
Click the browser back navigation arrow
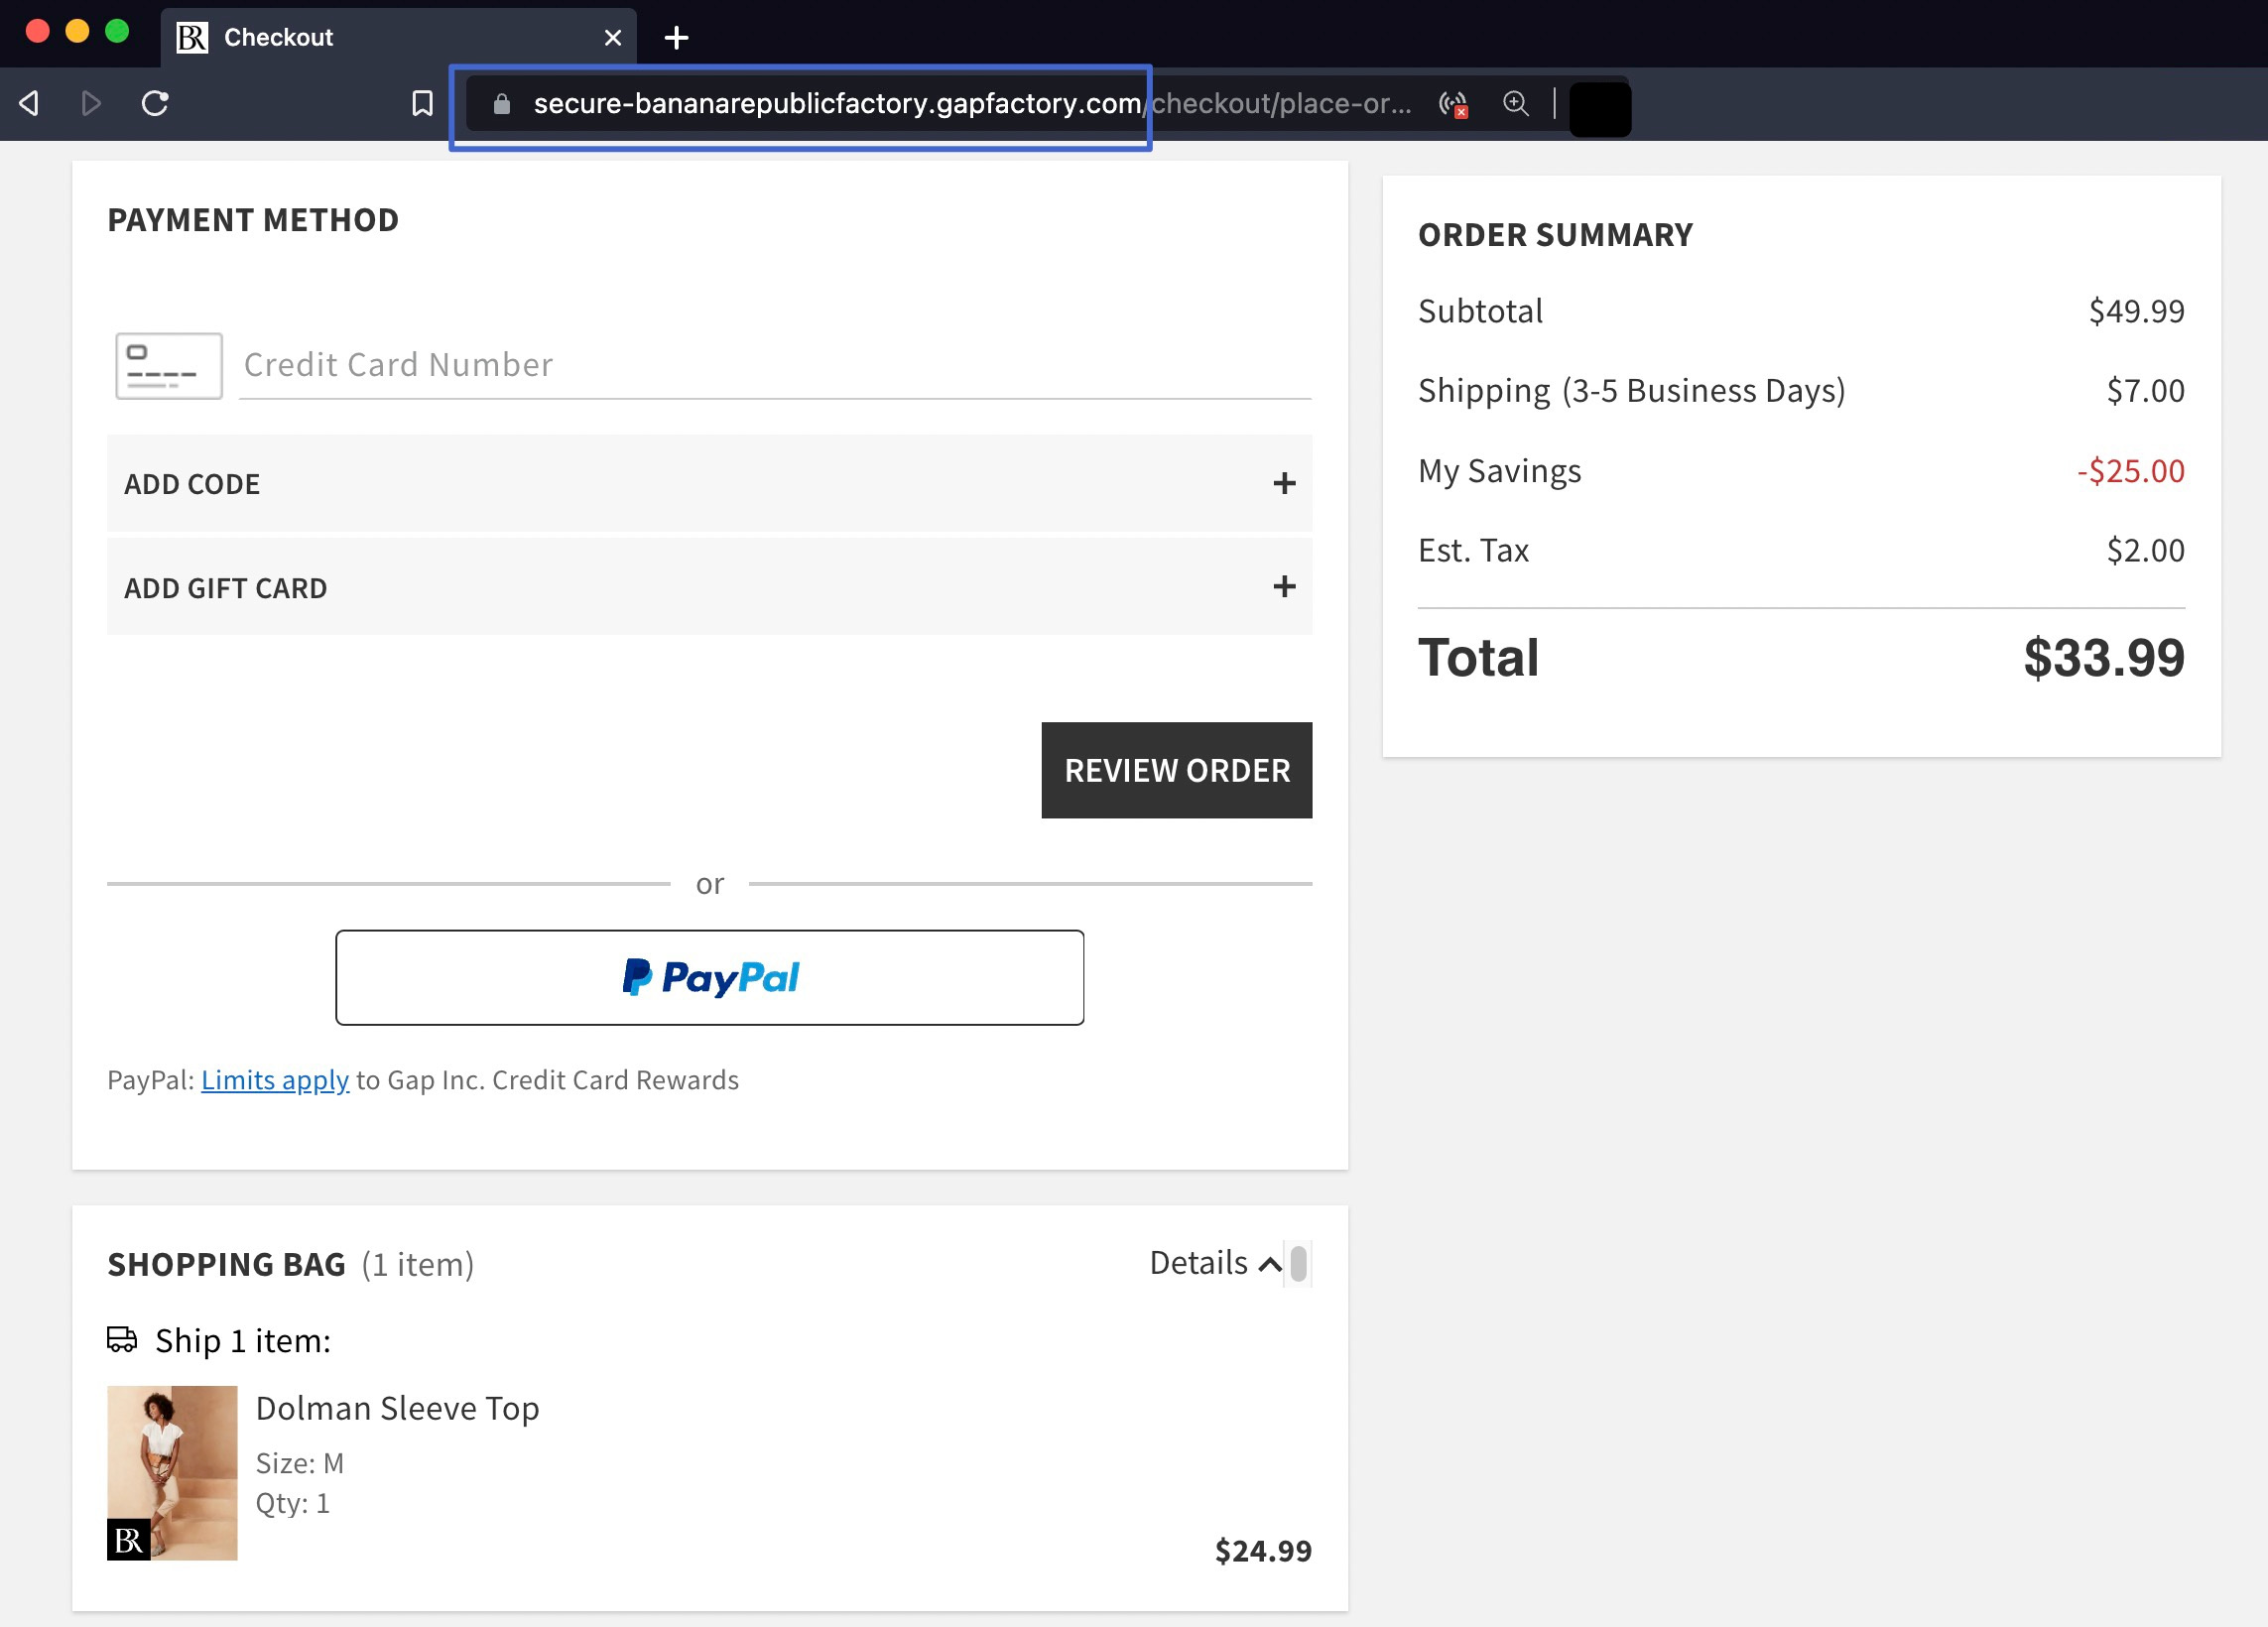pos(28,103)
